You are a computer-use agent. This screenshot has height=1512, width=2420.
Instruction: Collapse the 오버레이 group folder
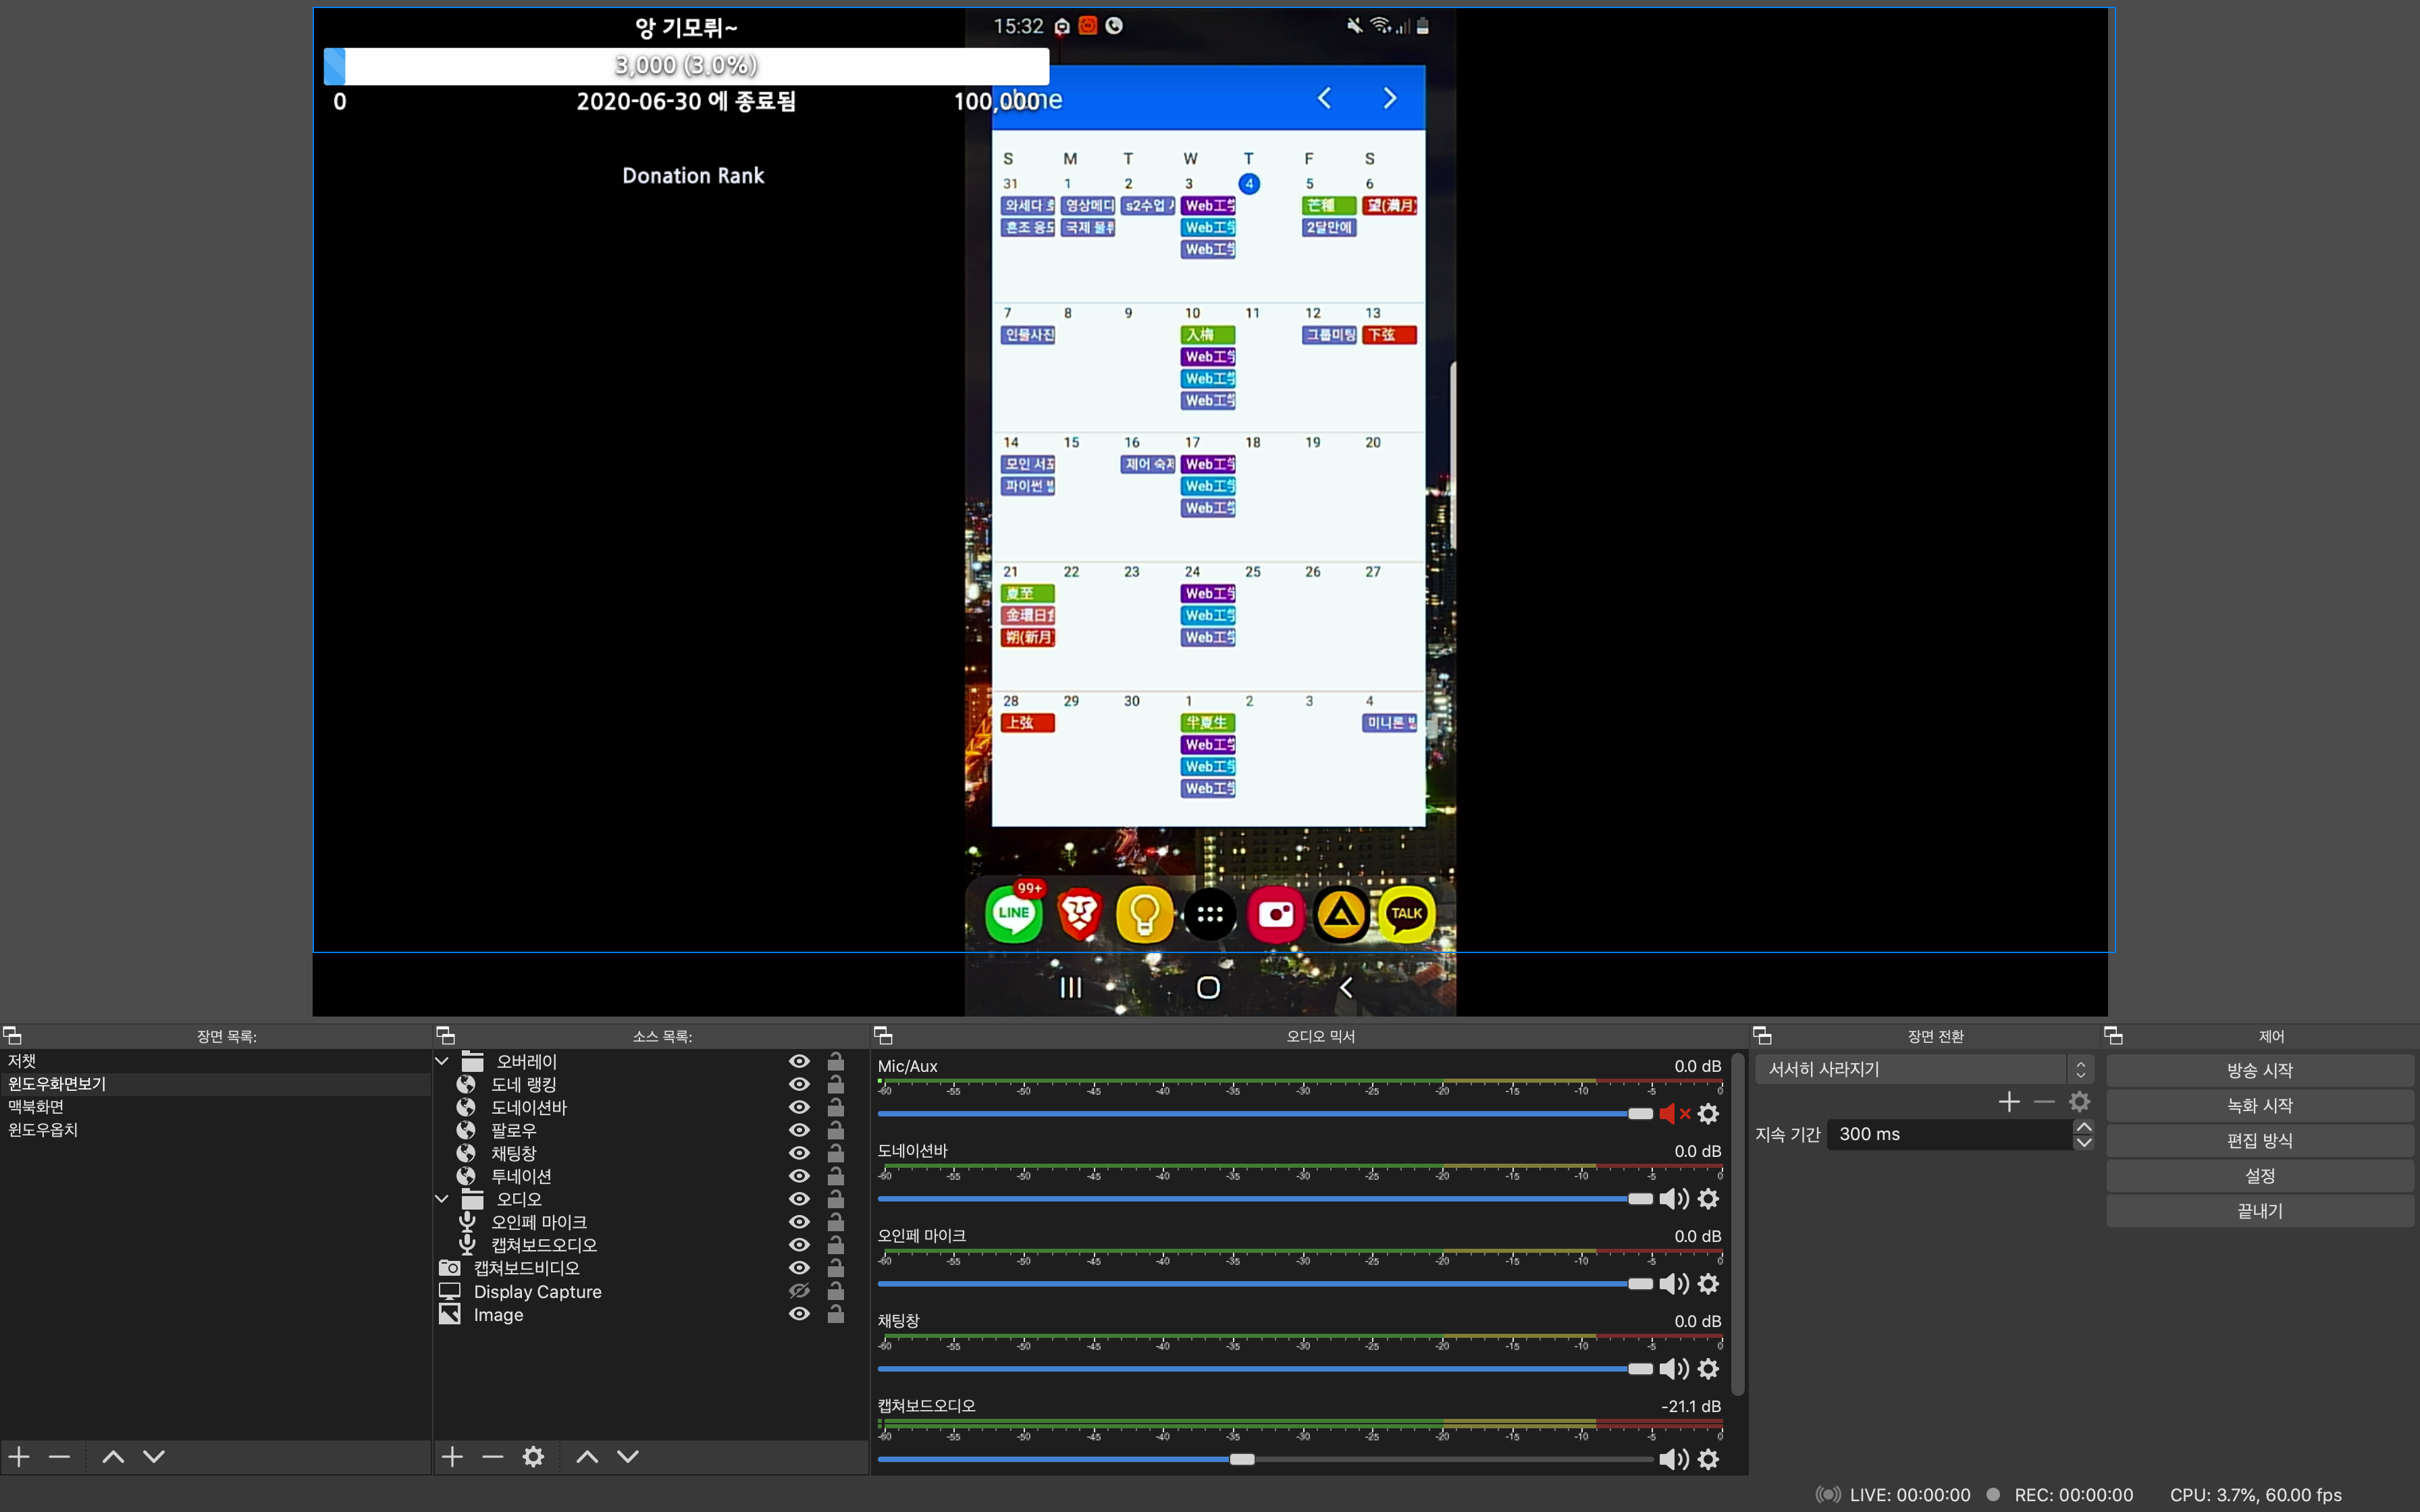point(442,1061)
